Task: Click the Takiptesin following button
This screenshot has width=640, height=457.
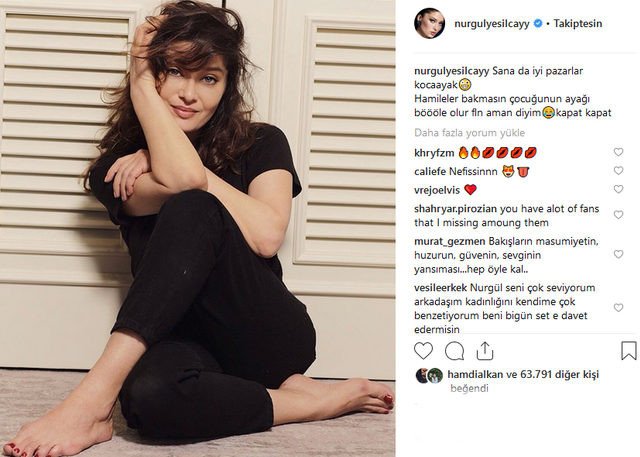Action: pyautogui.click(x=578, y=24)
